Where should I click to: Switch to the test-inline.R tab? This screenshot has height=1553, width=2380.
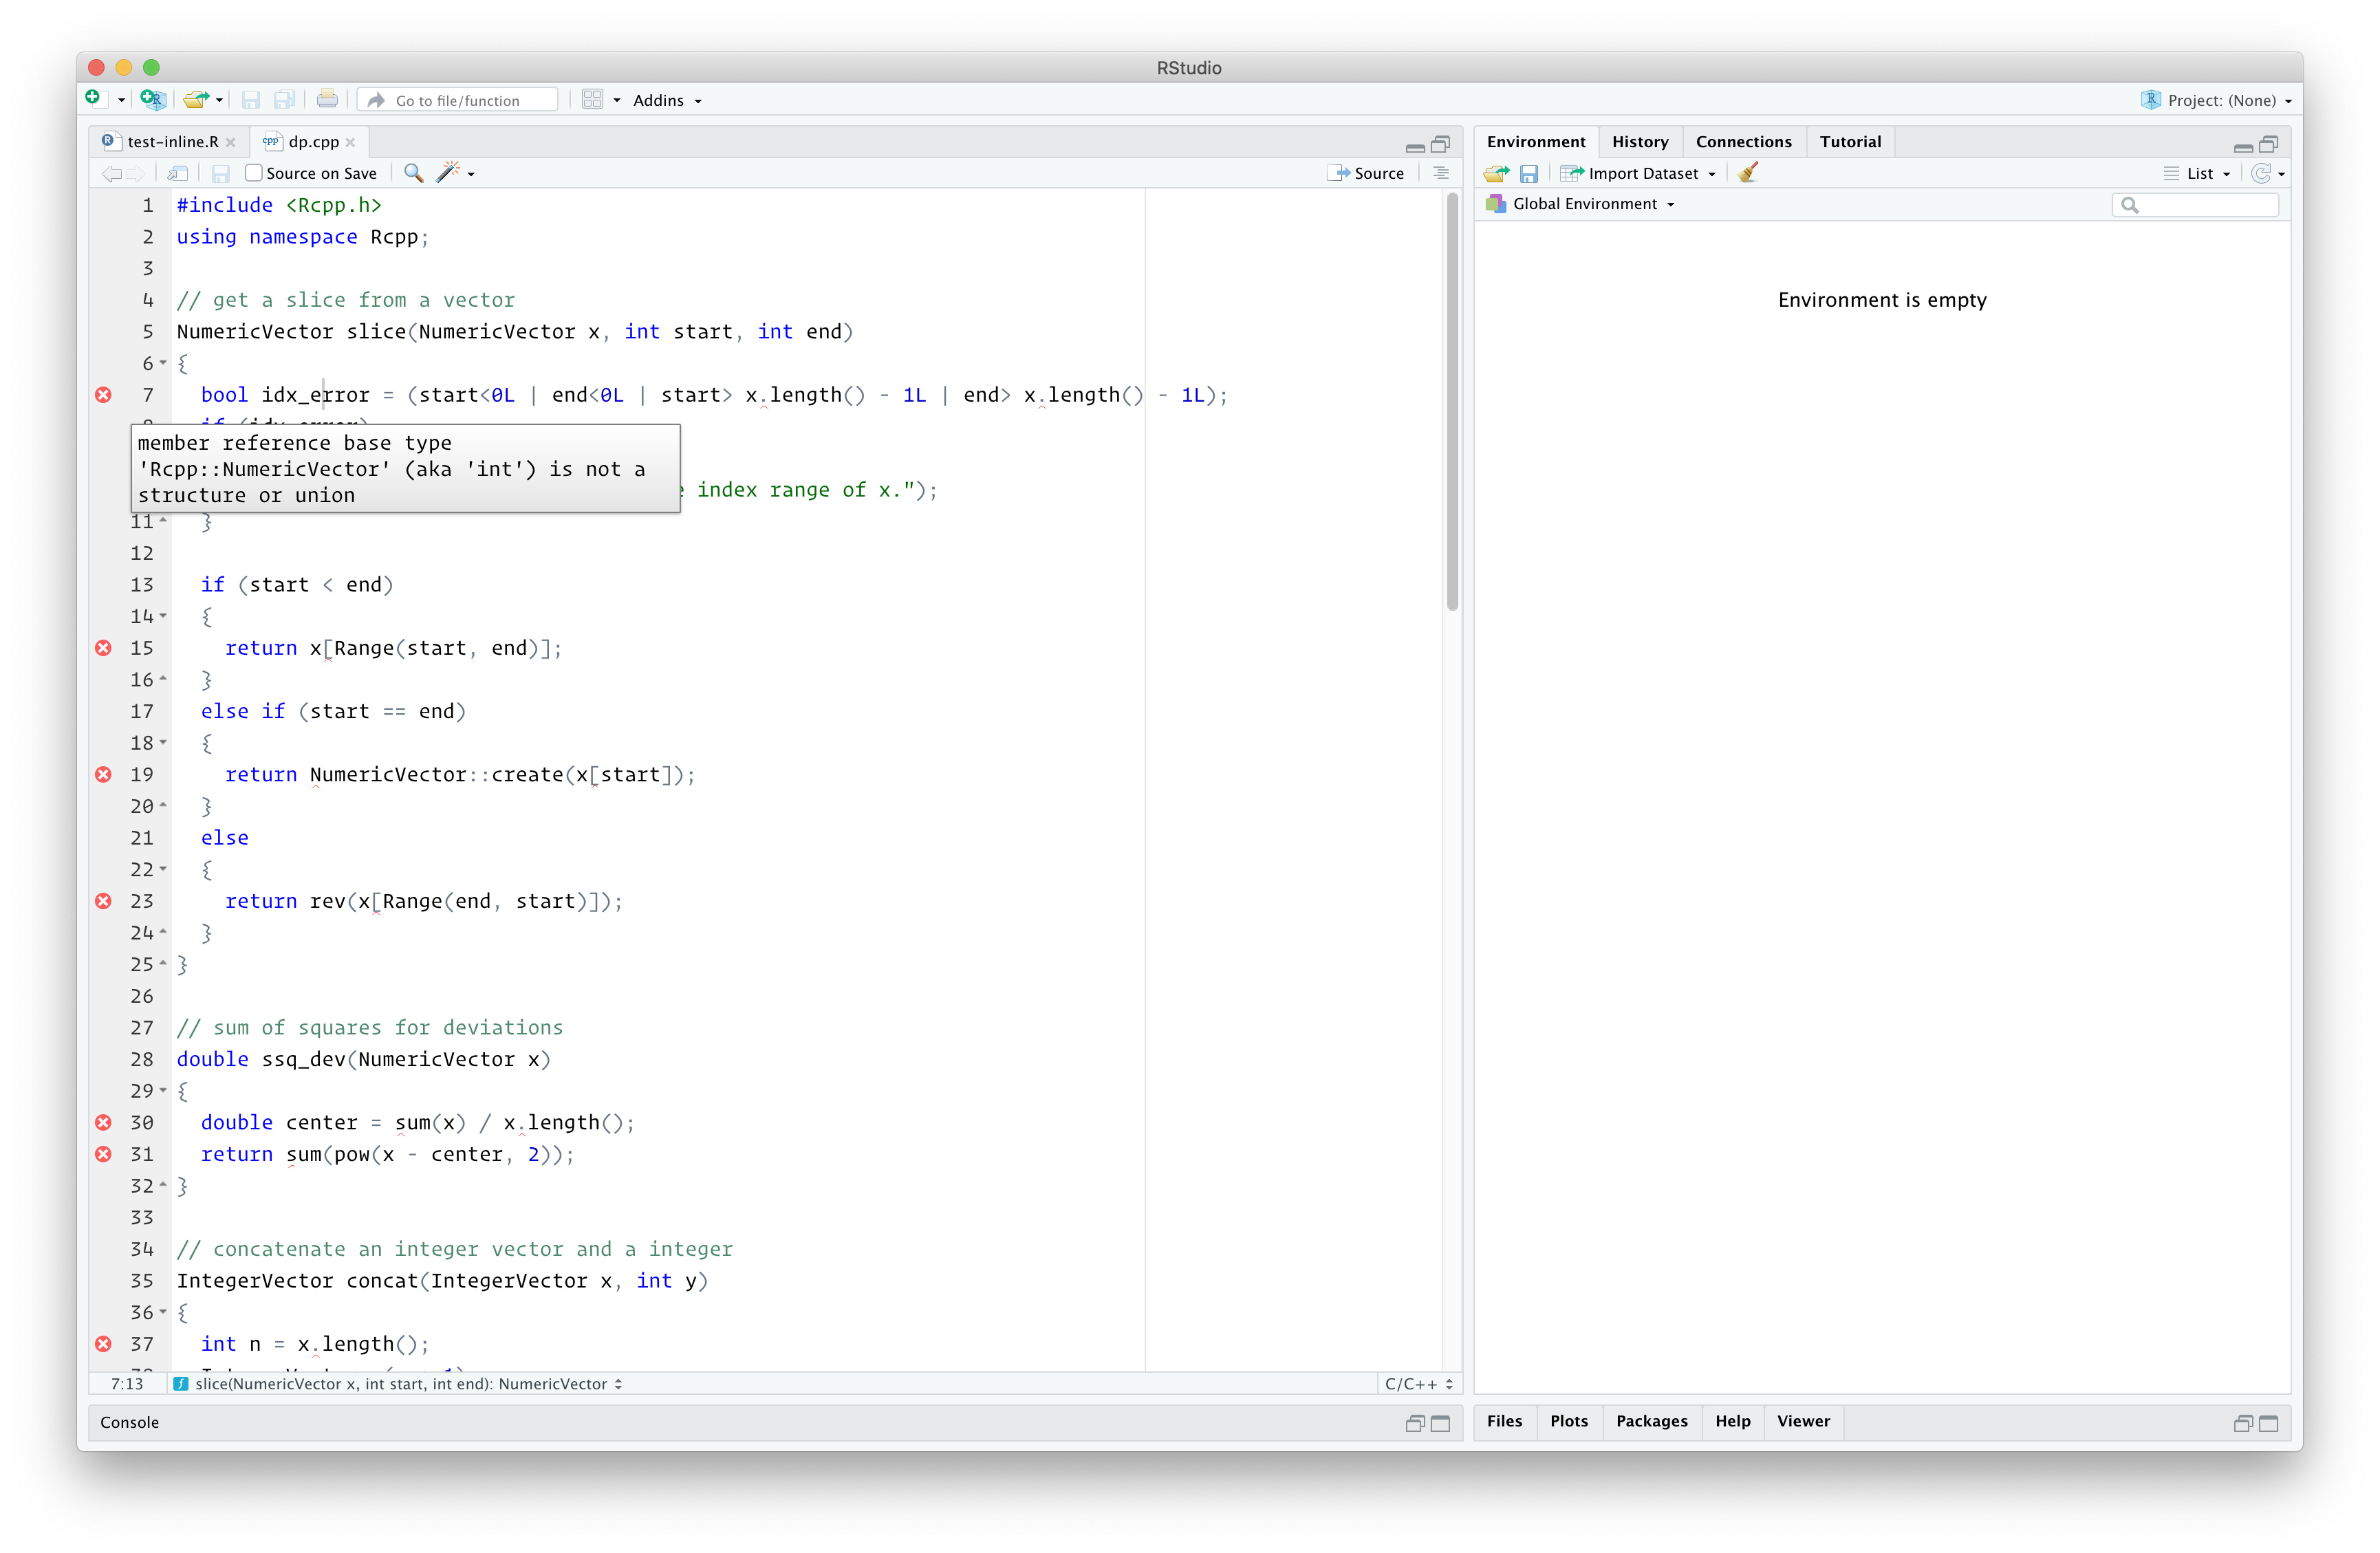pyautogui.click(x=172, y=142)
